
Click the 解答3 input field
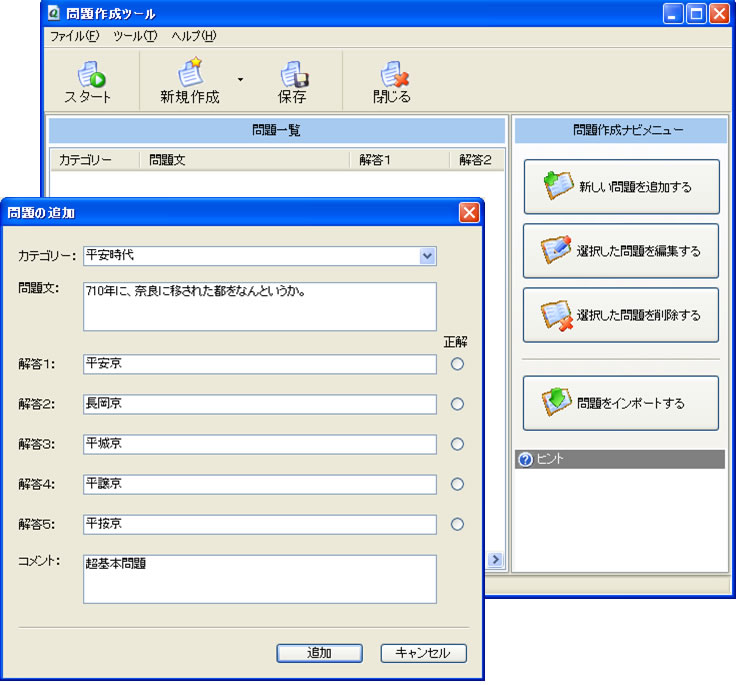click(260, 444)
